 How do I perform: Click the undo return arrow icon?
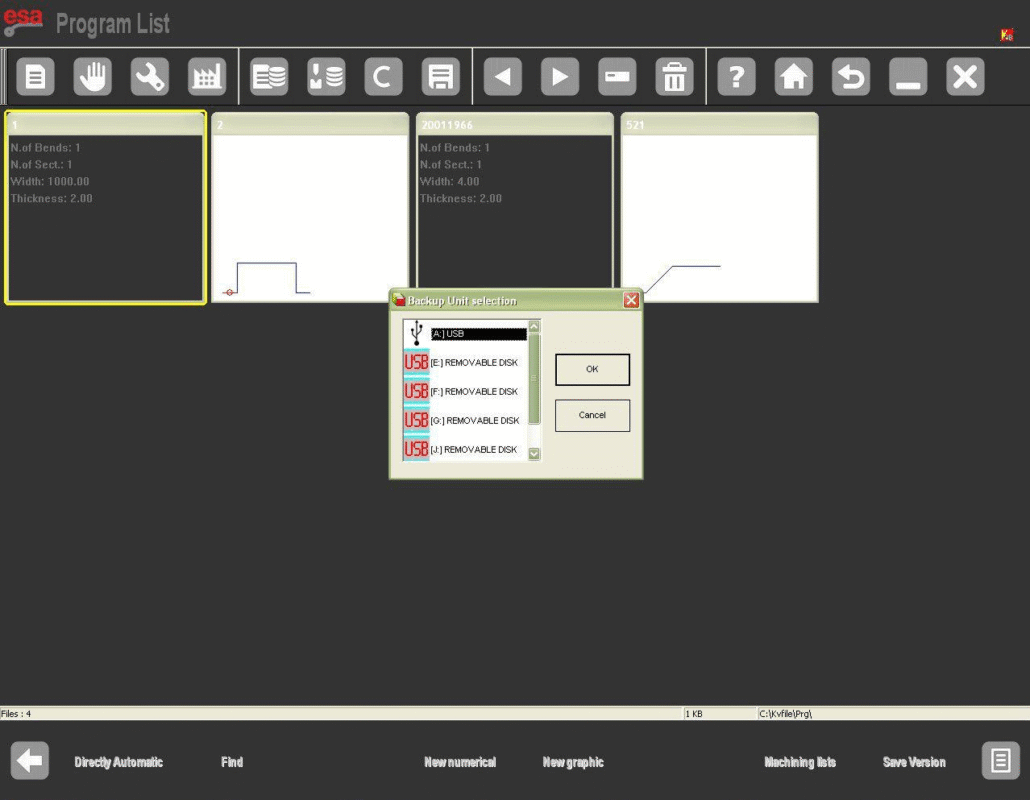(x=851, y=77)
